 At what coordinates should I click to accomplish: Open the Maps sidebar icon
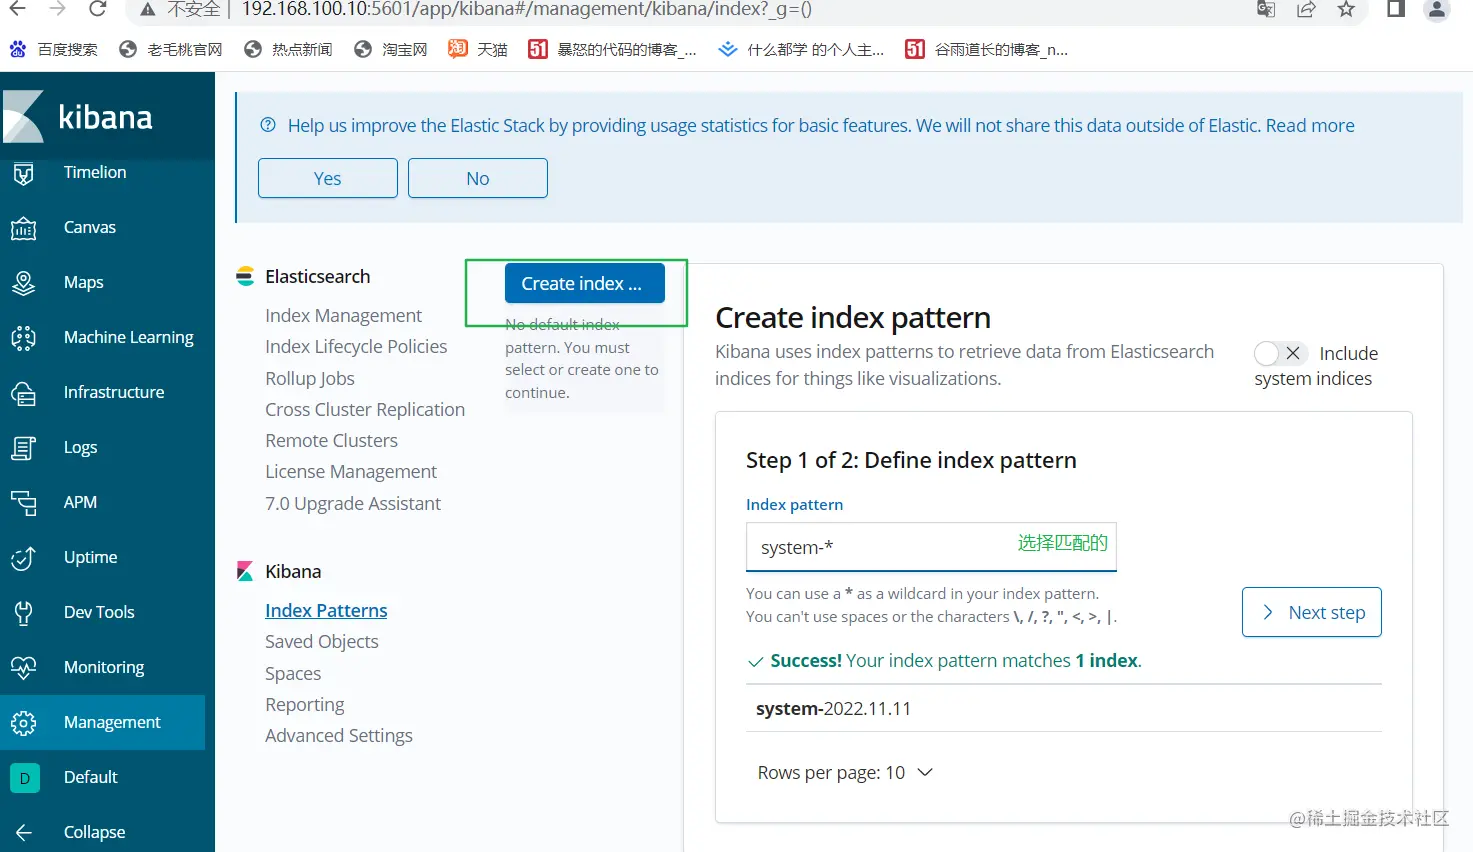pyautogui.click(x=23, y=283)
